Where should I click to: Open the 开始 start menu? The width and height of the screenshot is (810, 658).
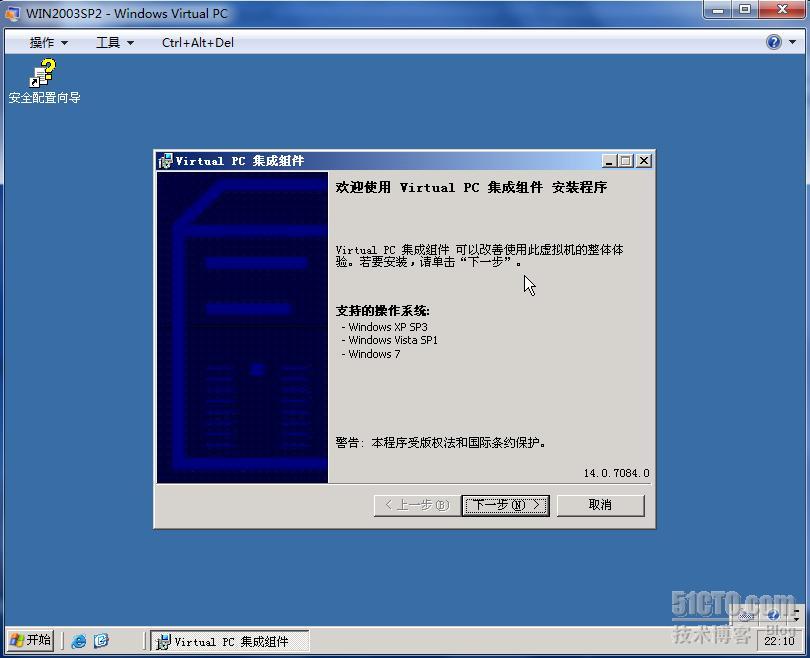[x=30, y=640]
